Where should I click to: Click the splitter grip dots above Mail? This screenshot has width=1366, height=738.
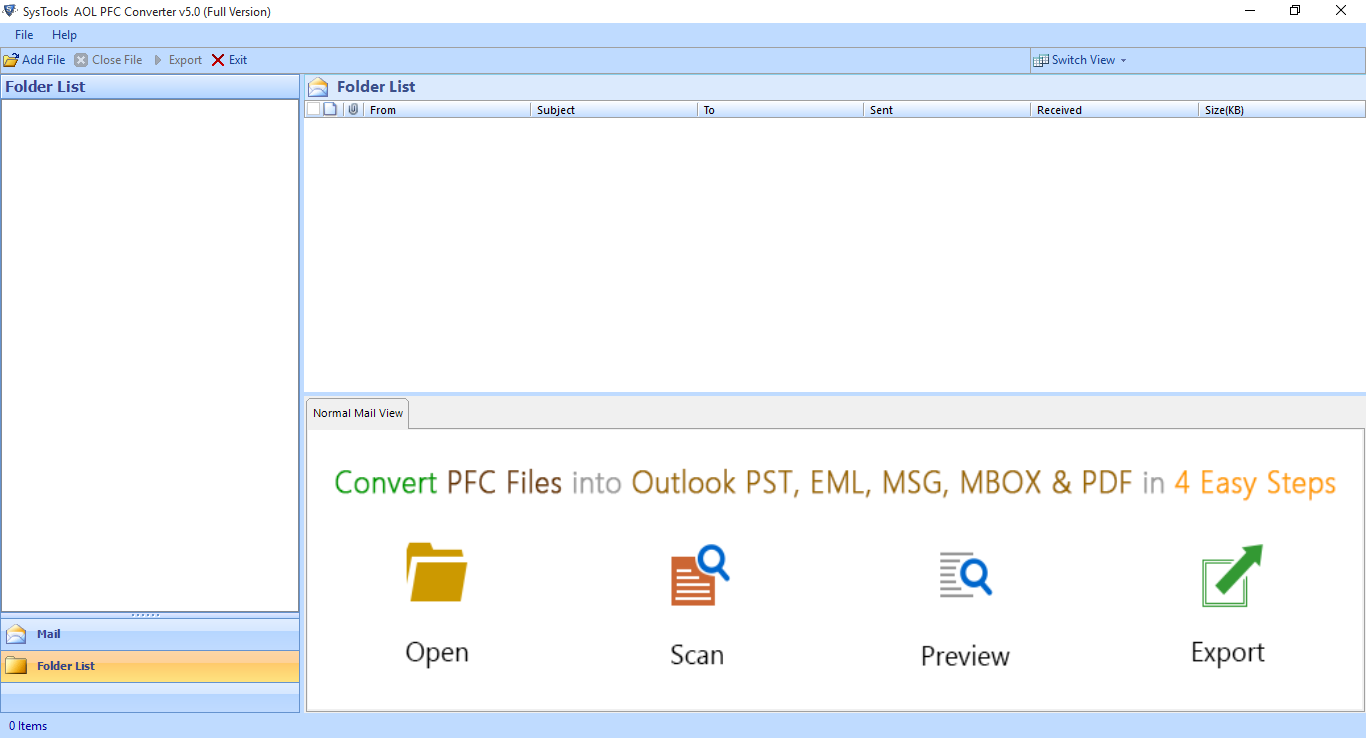pyautogui.click(x=146, y=615)
